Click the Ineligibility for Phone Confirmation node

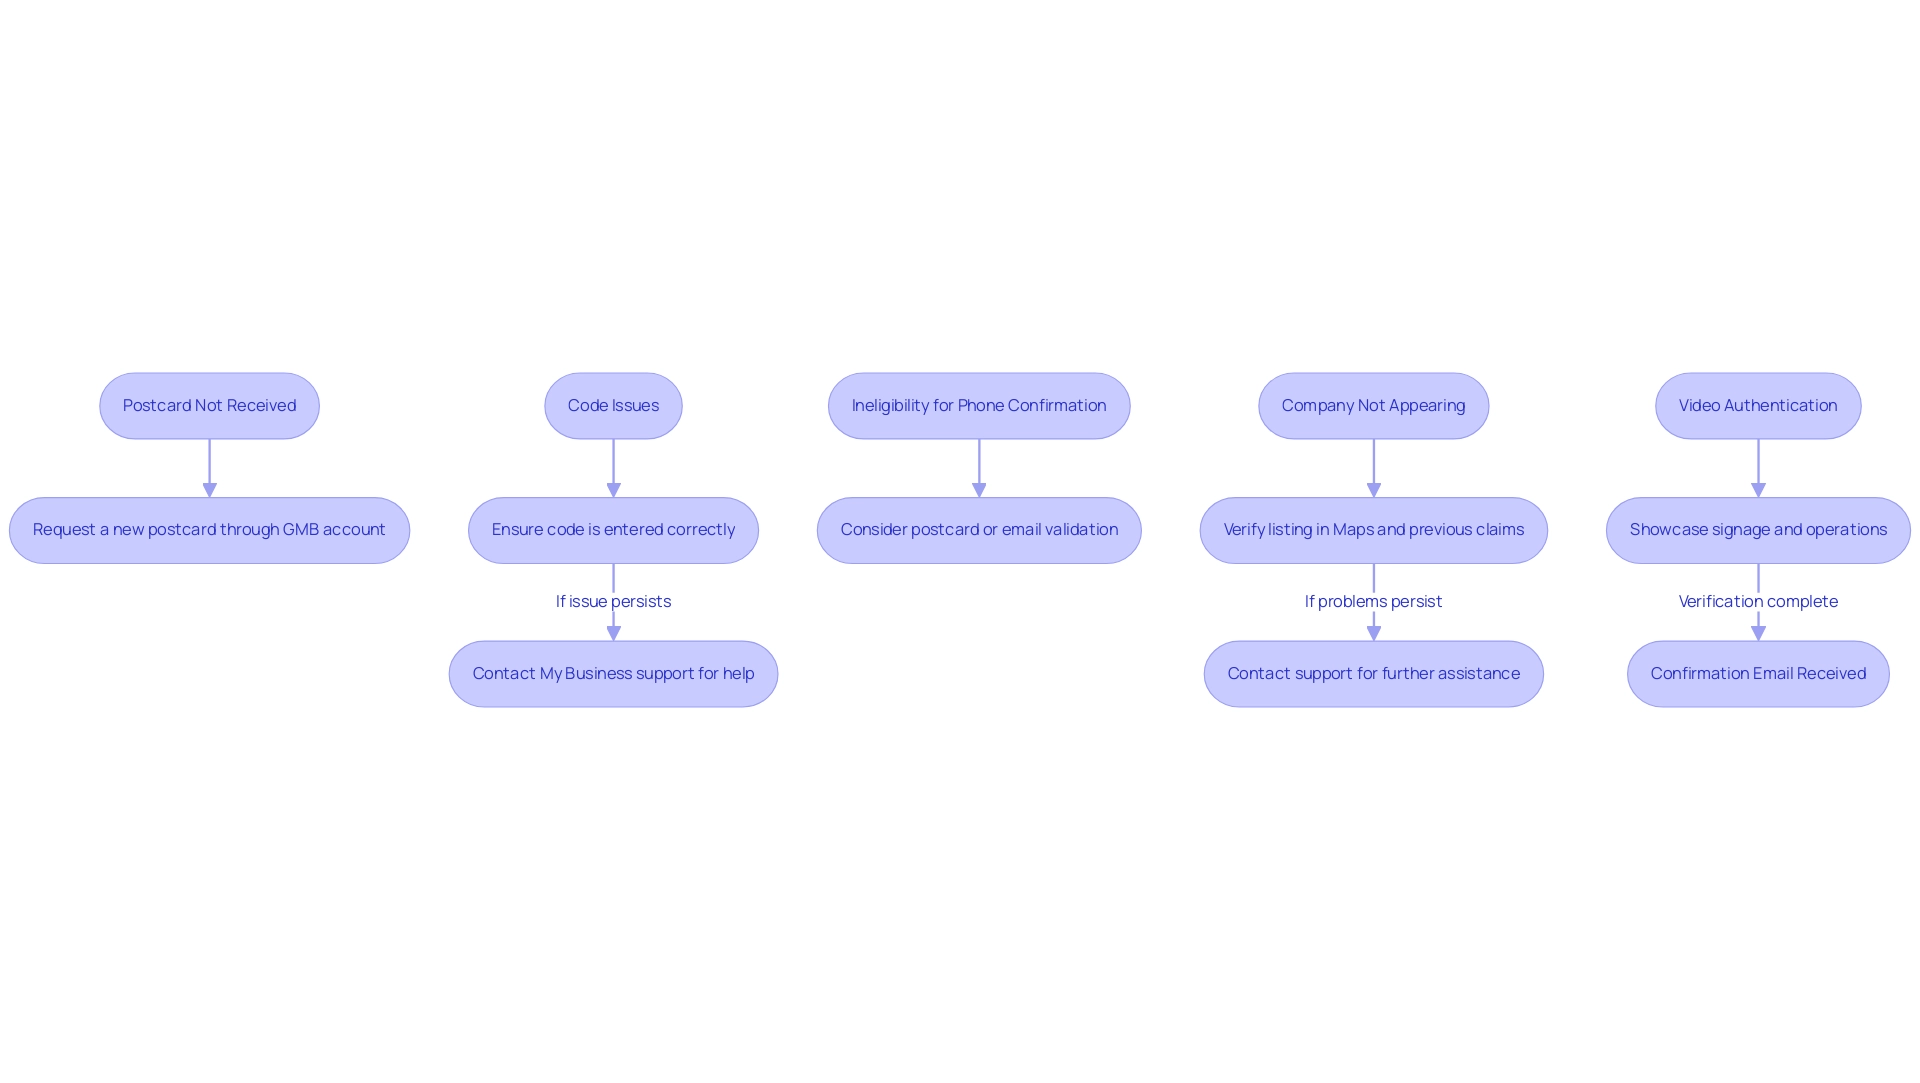click(x=978, y=405)
